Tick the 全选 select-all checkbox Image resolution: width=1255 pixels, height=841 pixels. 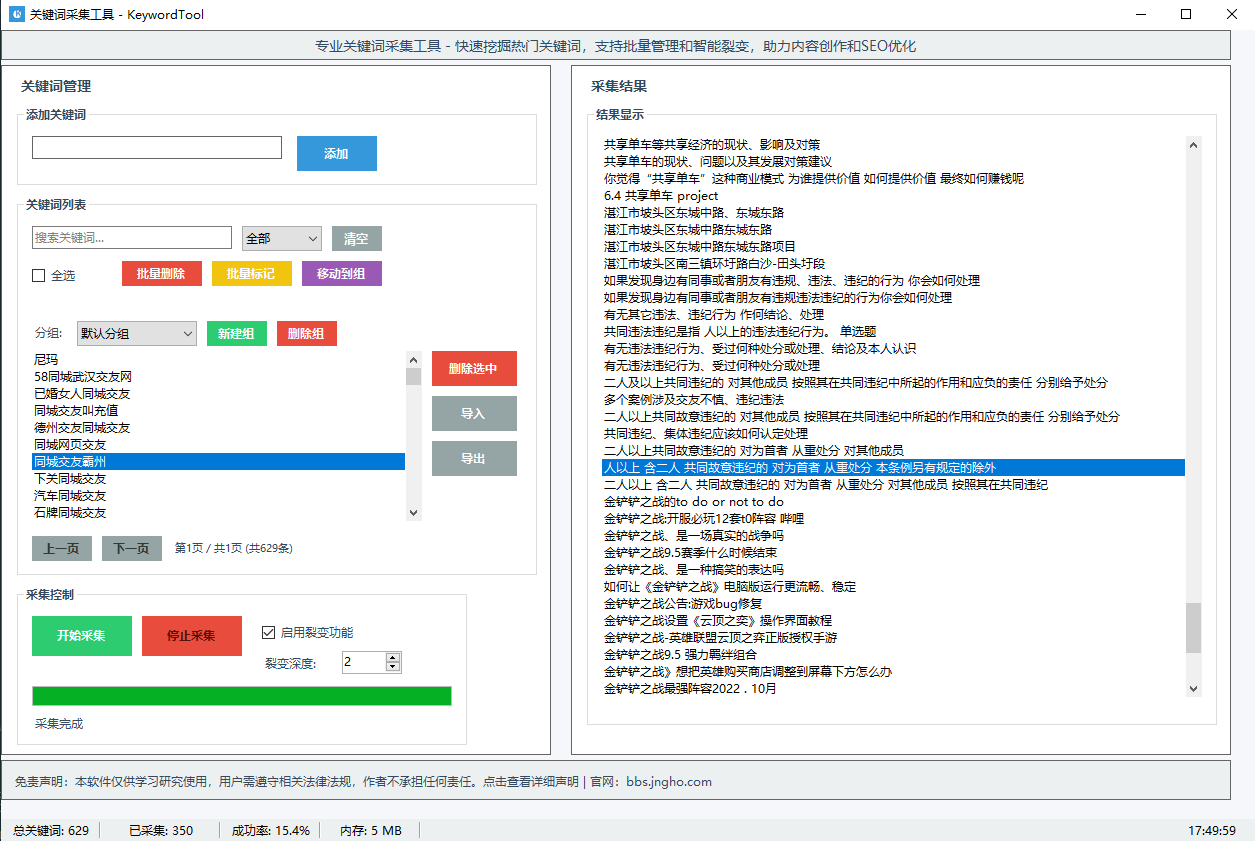(39, 276)
